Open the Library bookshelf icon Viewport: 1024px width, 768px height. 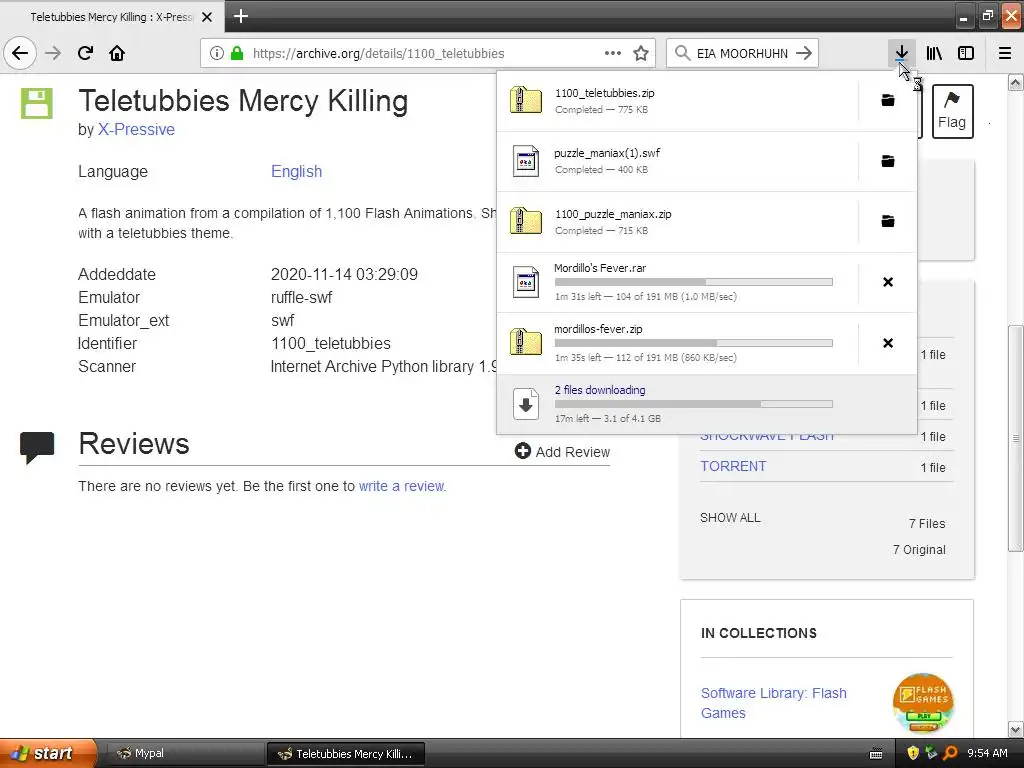(934, 53)
